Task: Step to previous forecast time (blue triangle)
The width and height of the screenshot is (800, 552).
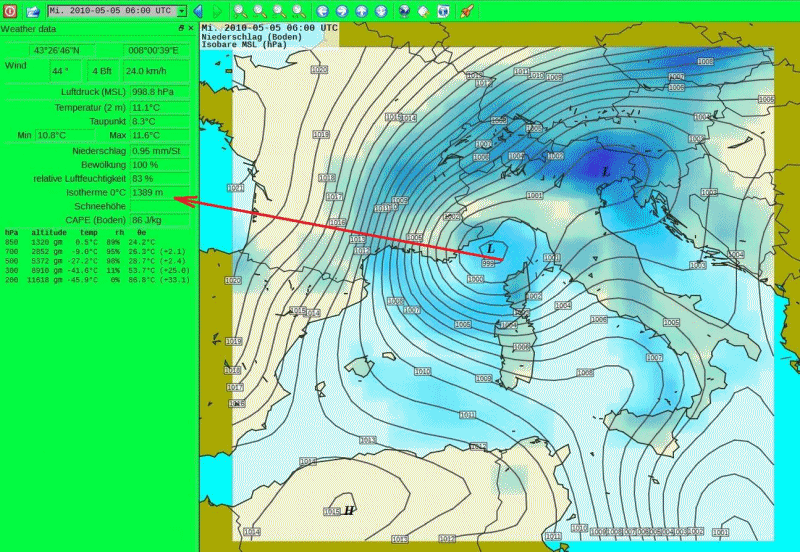Action: tap(198, 11)
